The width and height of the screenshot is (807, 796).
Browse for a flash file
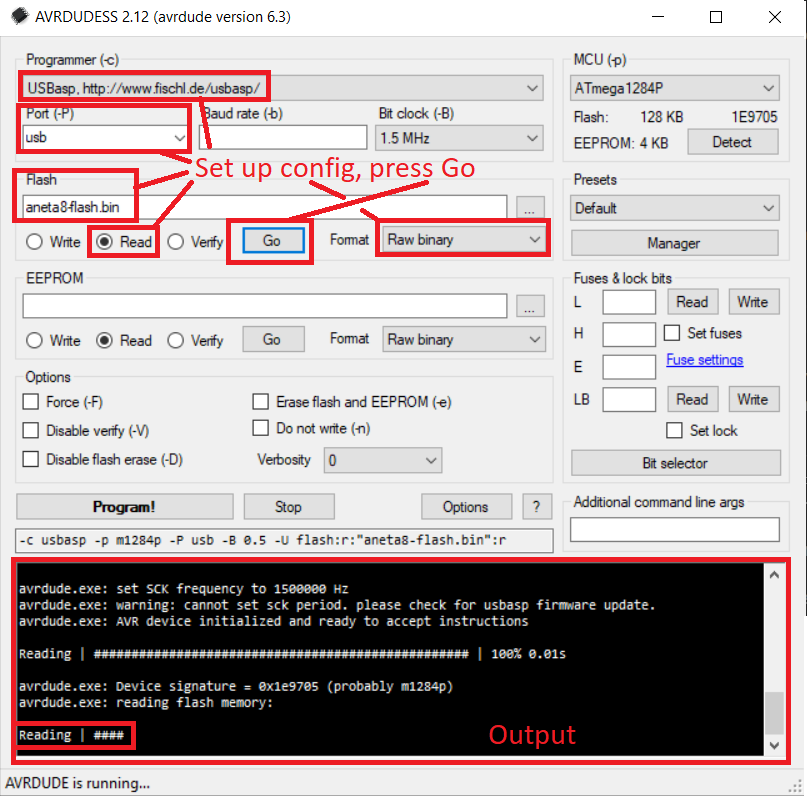(x=530, y=207)
